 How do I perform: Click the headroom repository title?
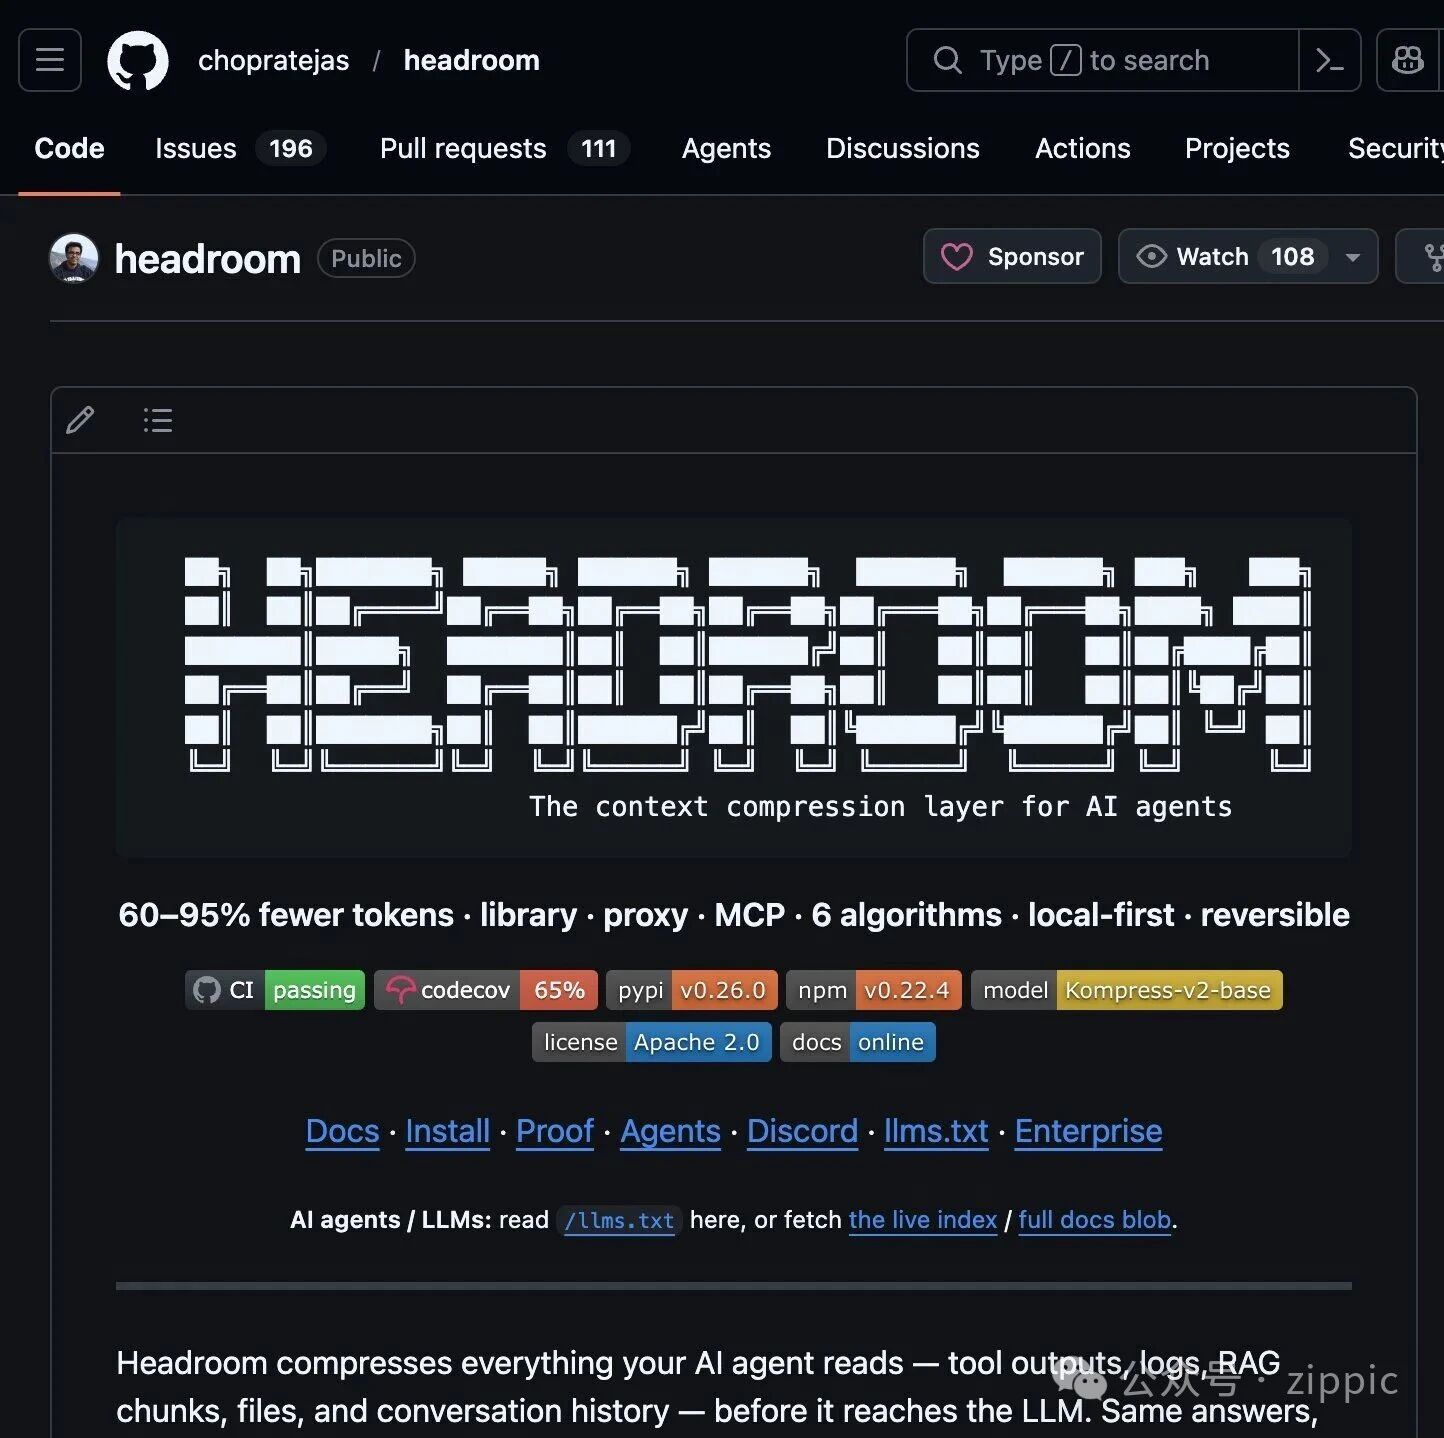point(208,259)
